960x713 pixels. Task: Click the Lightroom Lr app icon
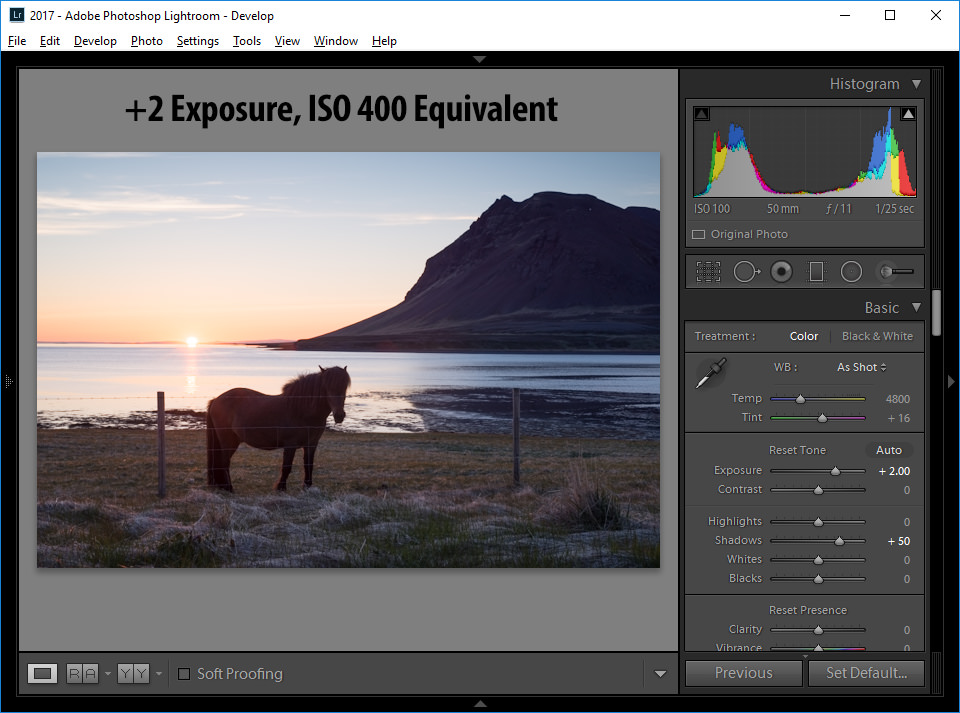pos(17,15)
